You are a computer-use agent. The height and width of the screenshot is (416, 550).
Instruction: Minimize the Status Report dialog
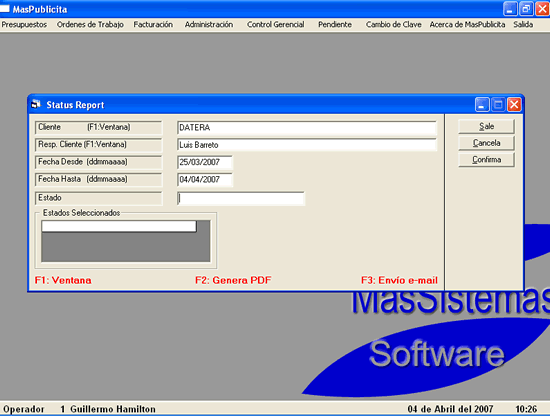tap(482, 105)
